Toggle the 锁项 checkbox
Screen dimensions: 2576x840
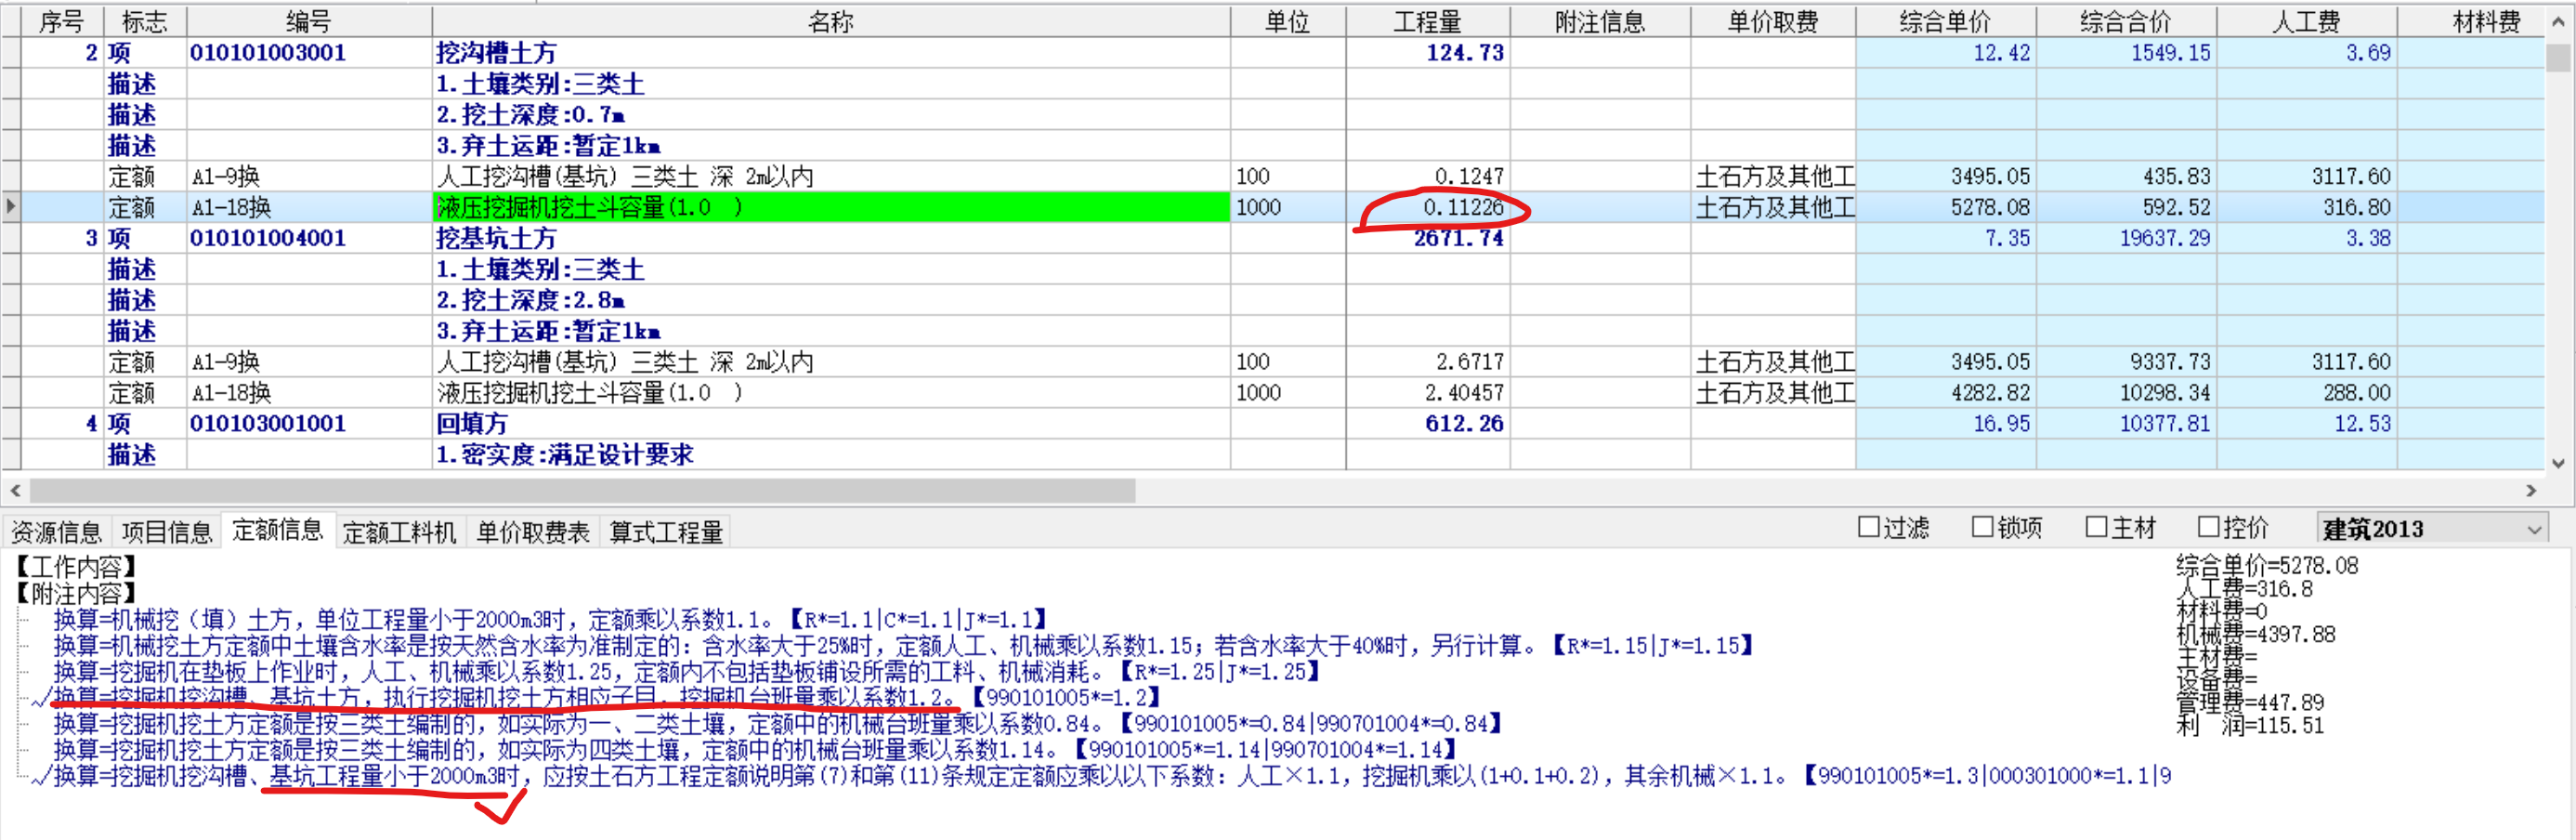[1982, 527]
